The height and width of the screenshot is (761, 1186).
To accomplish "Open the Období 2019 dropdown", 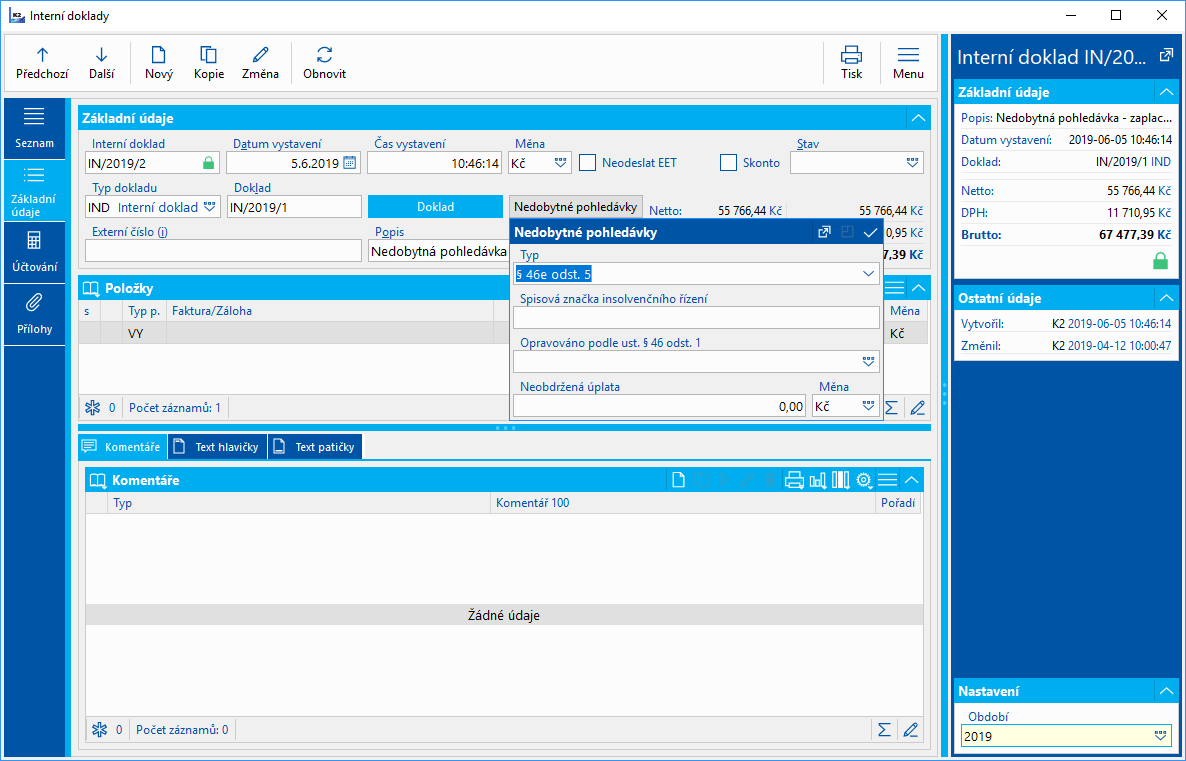I will tap(1160, 736).
